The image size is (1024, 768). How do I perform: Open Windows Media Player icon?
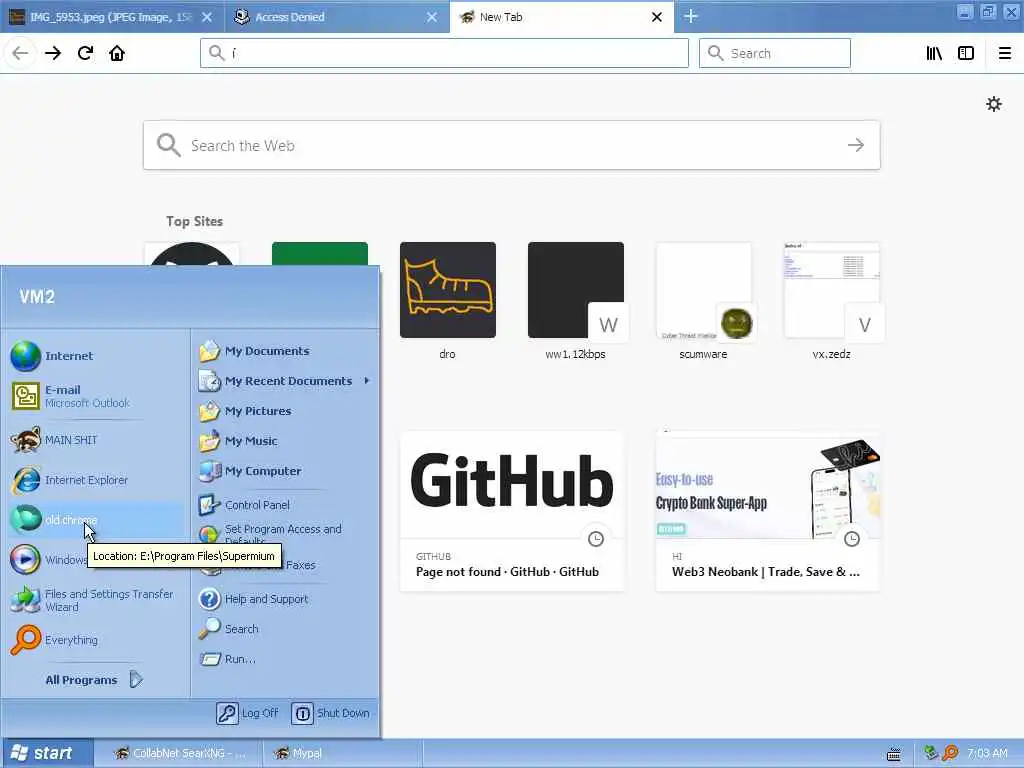25,560
